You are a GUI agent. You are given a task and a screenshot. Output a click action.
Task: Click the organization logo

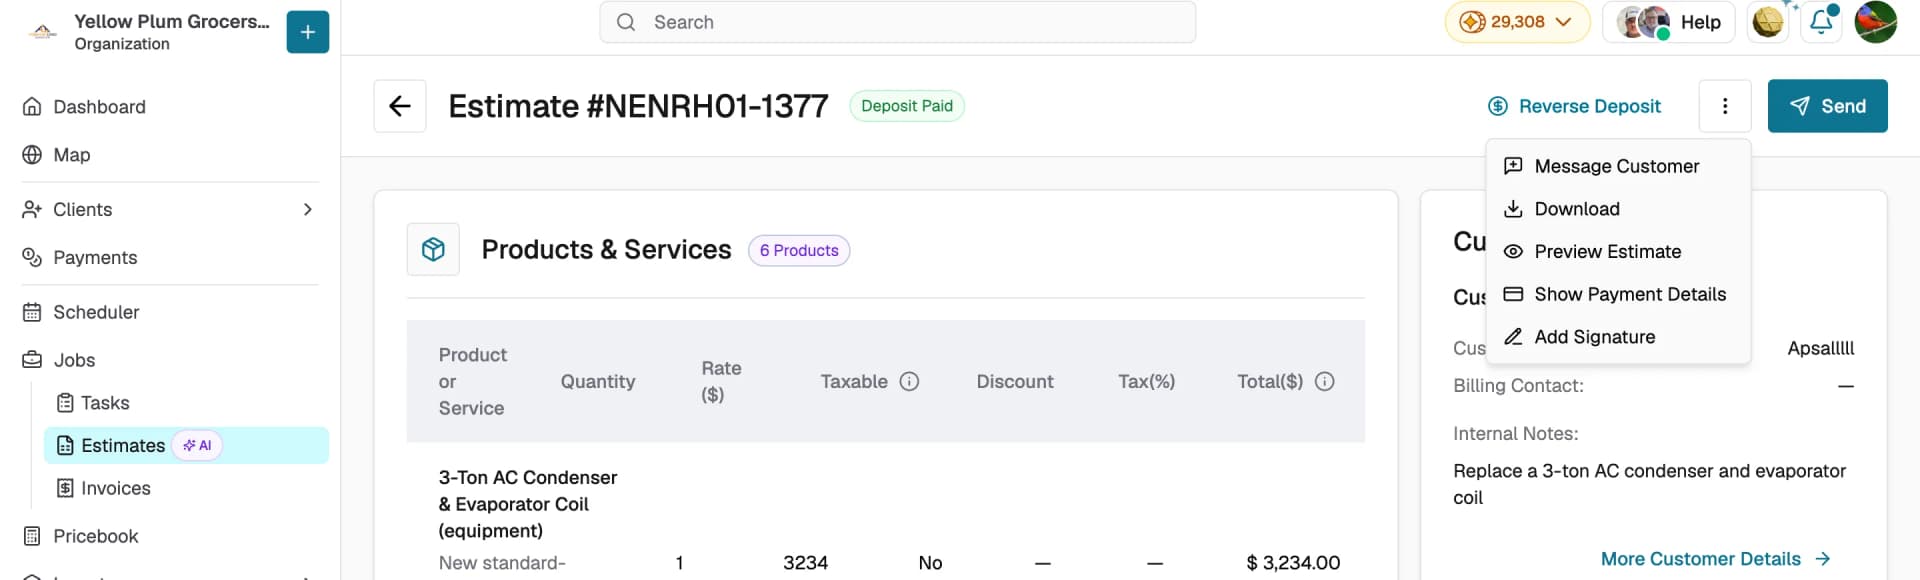pyautogui.click(x=42, y=32)
